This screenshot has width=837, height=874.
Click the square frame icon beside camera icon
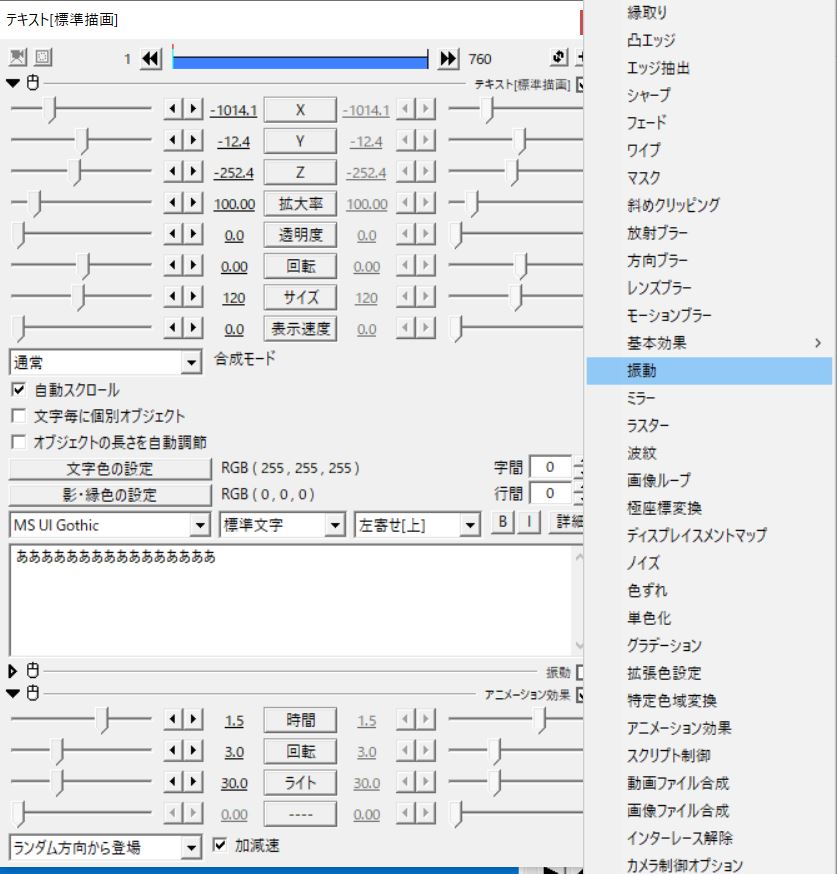click(43, 57)
